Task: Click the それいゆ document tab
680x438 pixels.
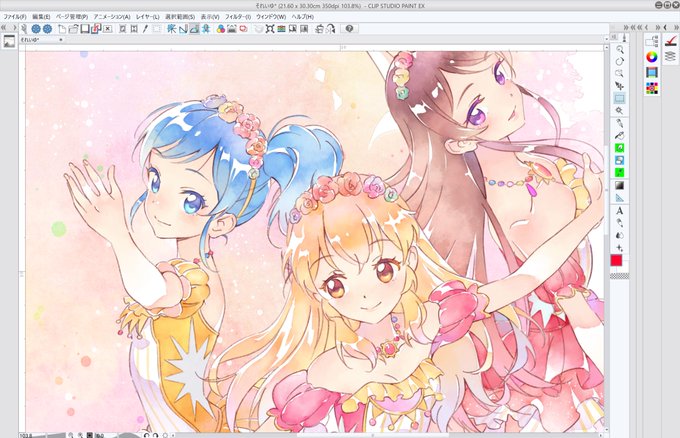Action: (x=41, y=39)
